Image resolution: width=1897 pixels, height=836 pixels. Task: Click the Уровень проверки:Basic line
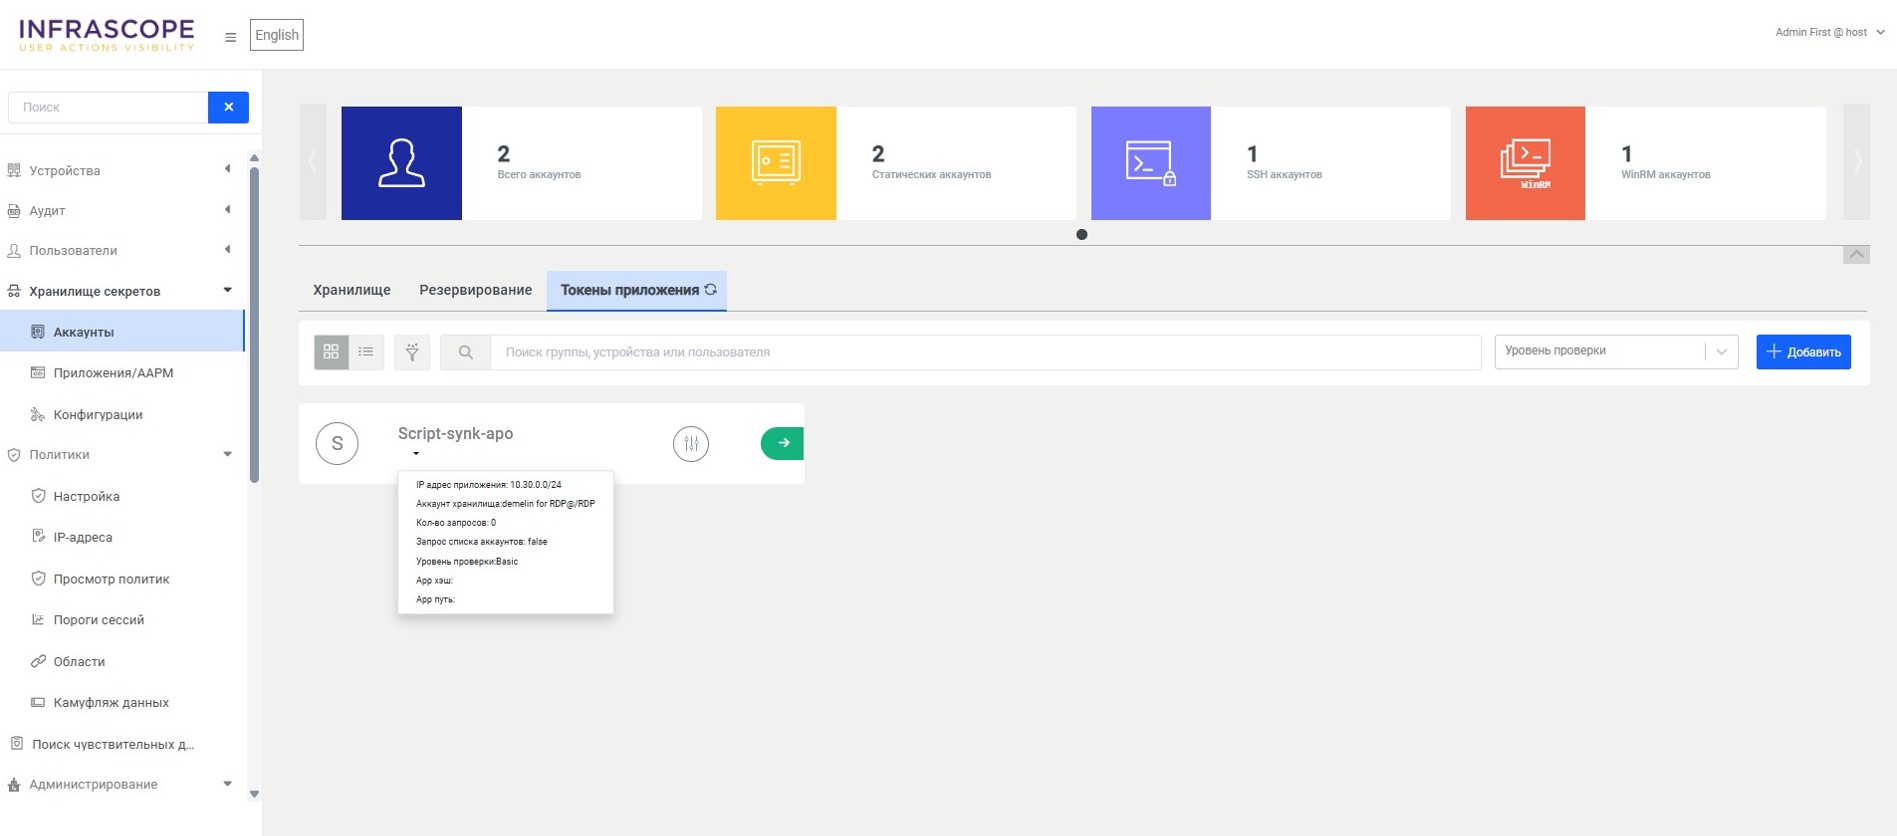point(467,562)
